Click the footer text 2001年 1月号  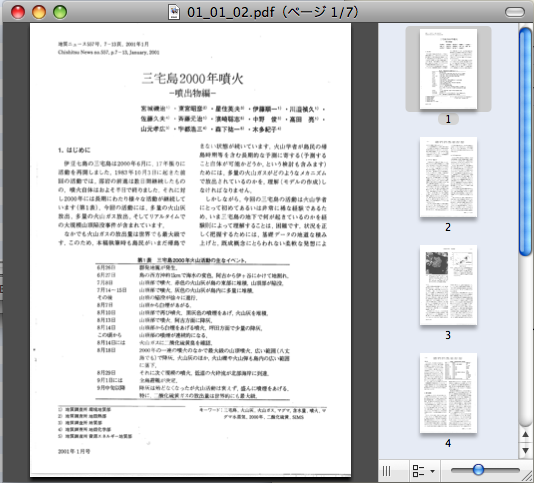coord(74,451)
